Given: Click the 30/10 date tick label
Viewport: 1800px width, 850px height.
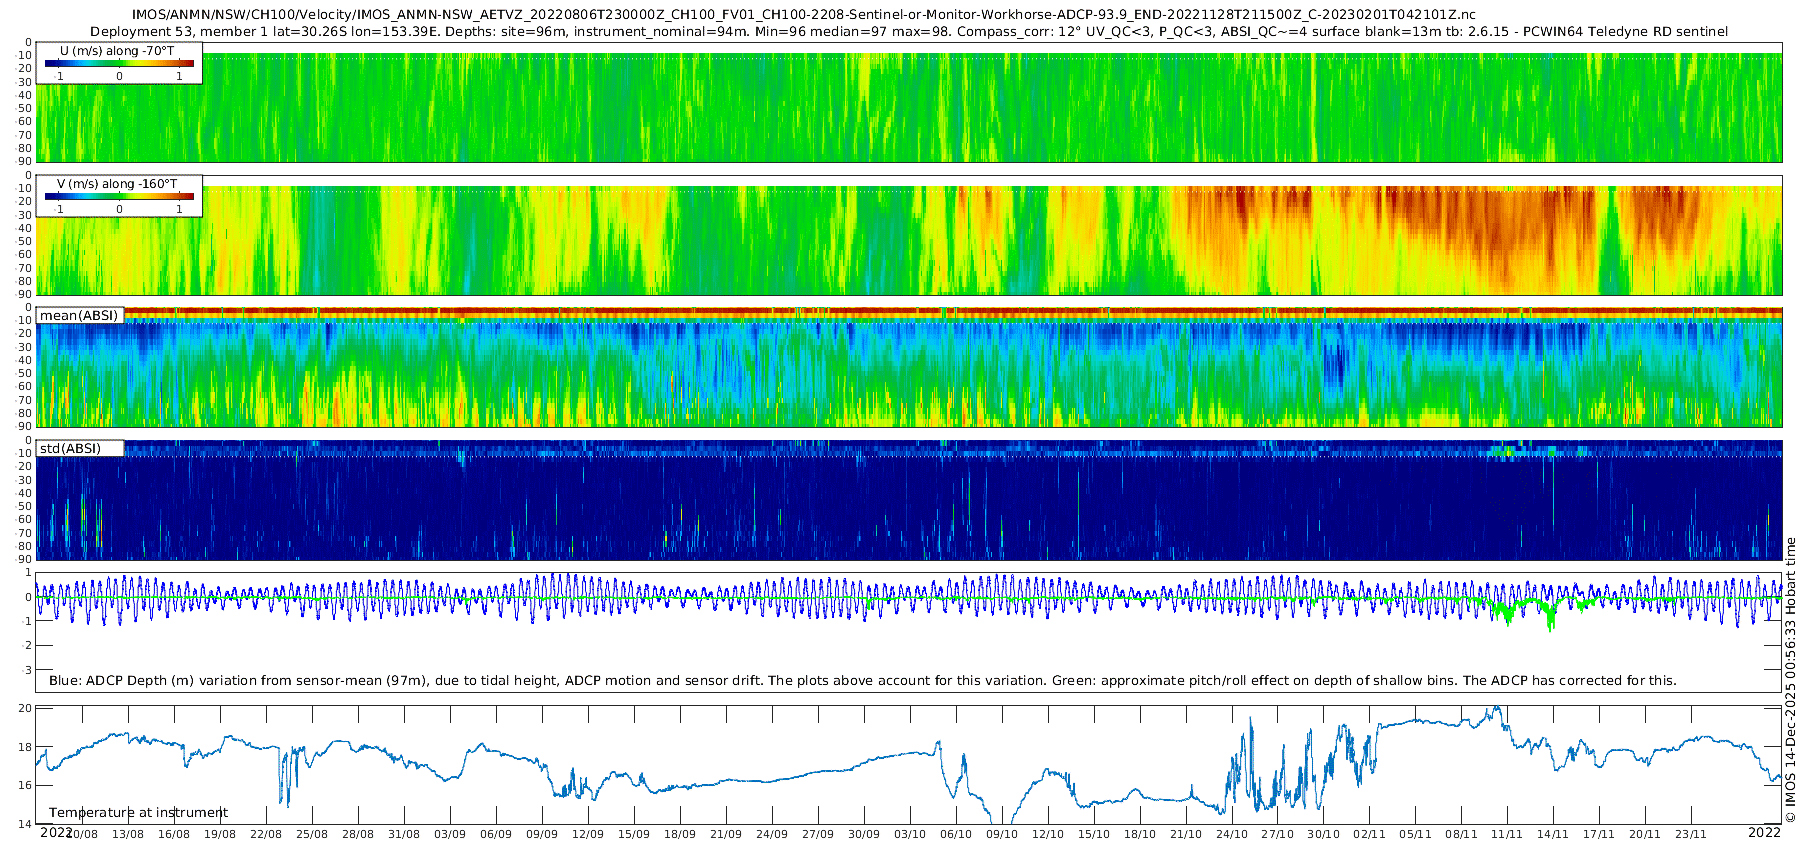Looking at the screenshot, I should pos(1323,834).
